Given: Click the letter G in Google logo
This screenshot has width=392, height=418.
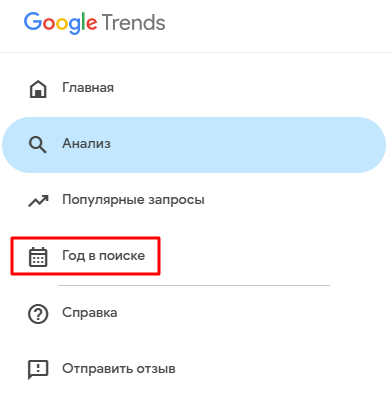Looking at the screenshot, I should click(32, 22).
